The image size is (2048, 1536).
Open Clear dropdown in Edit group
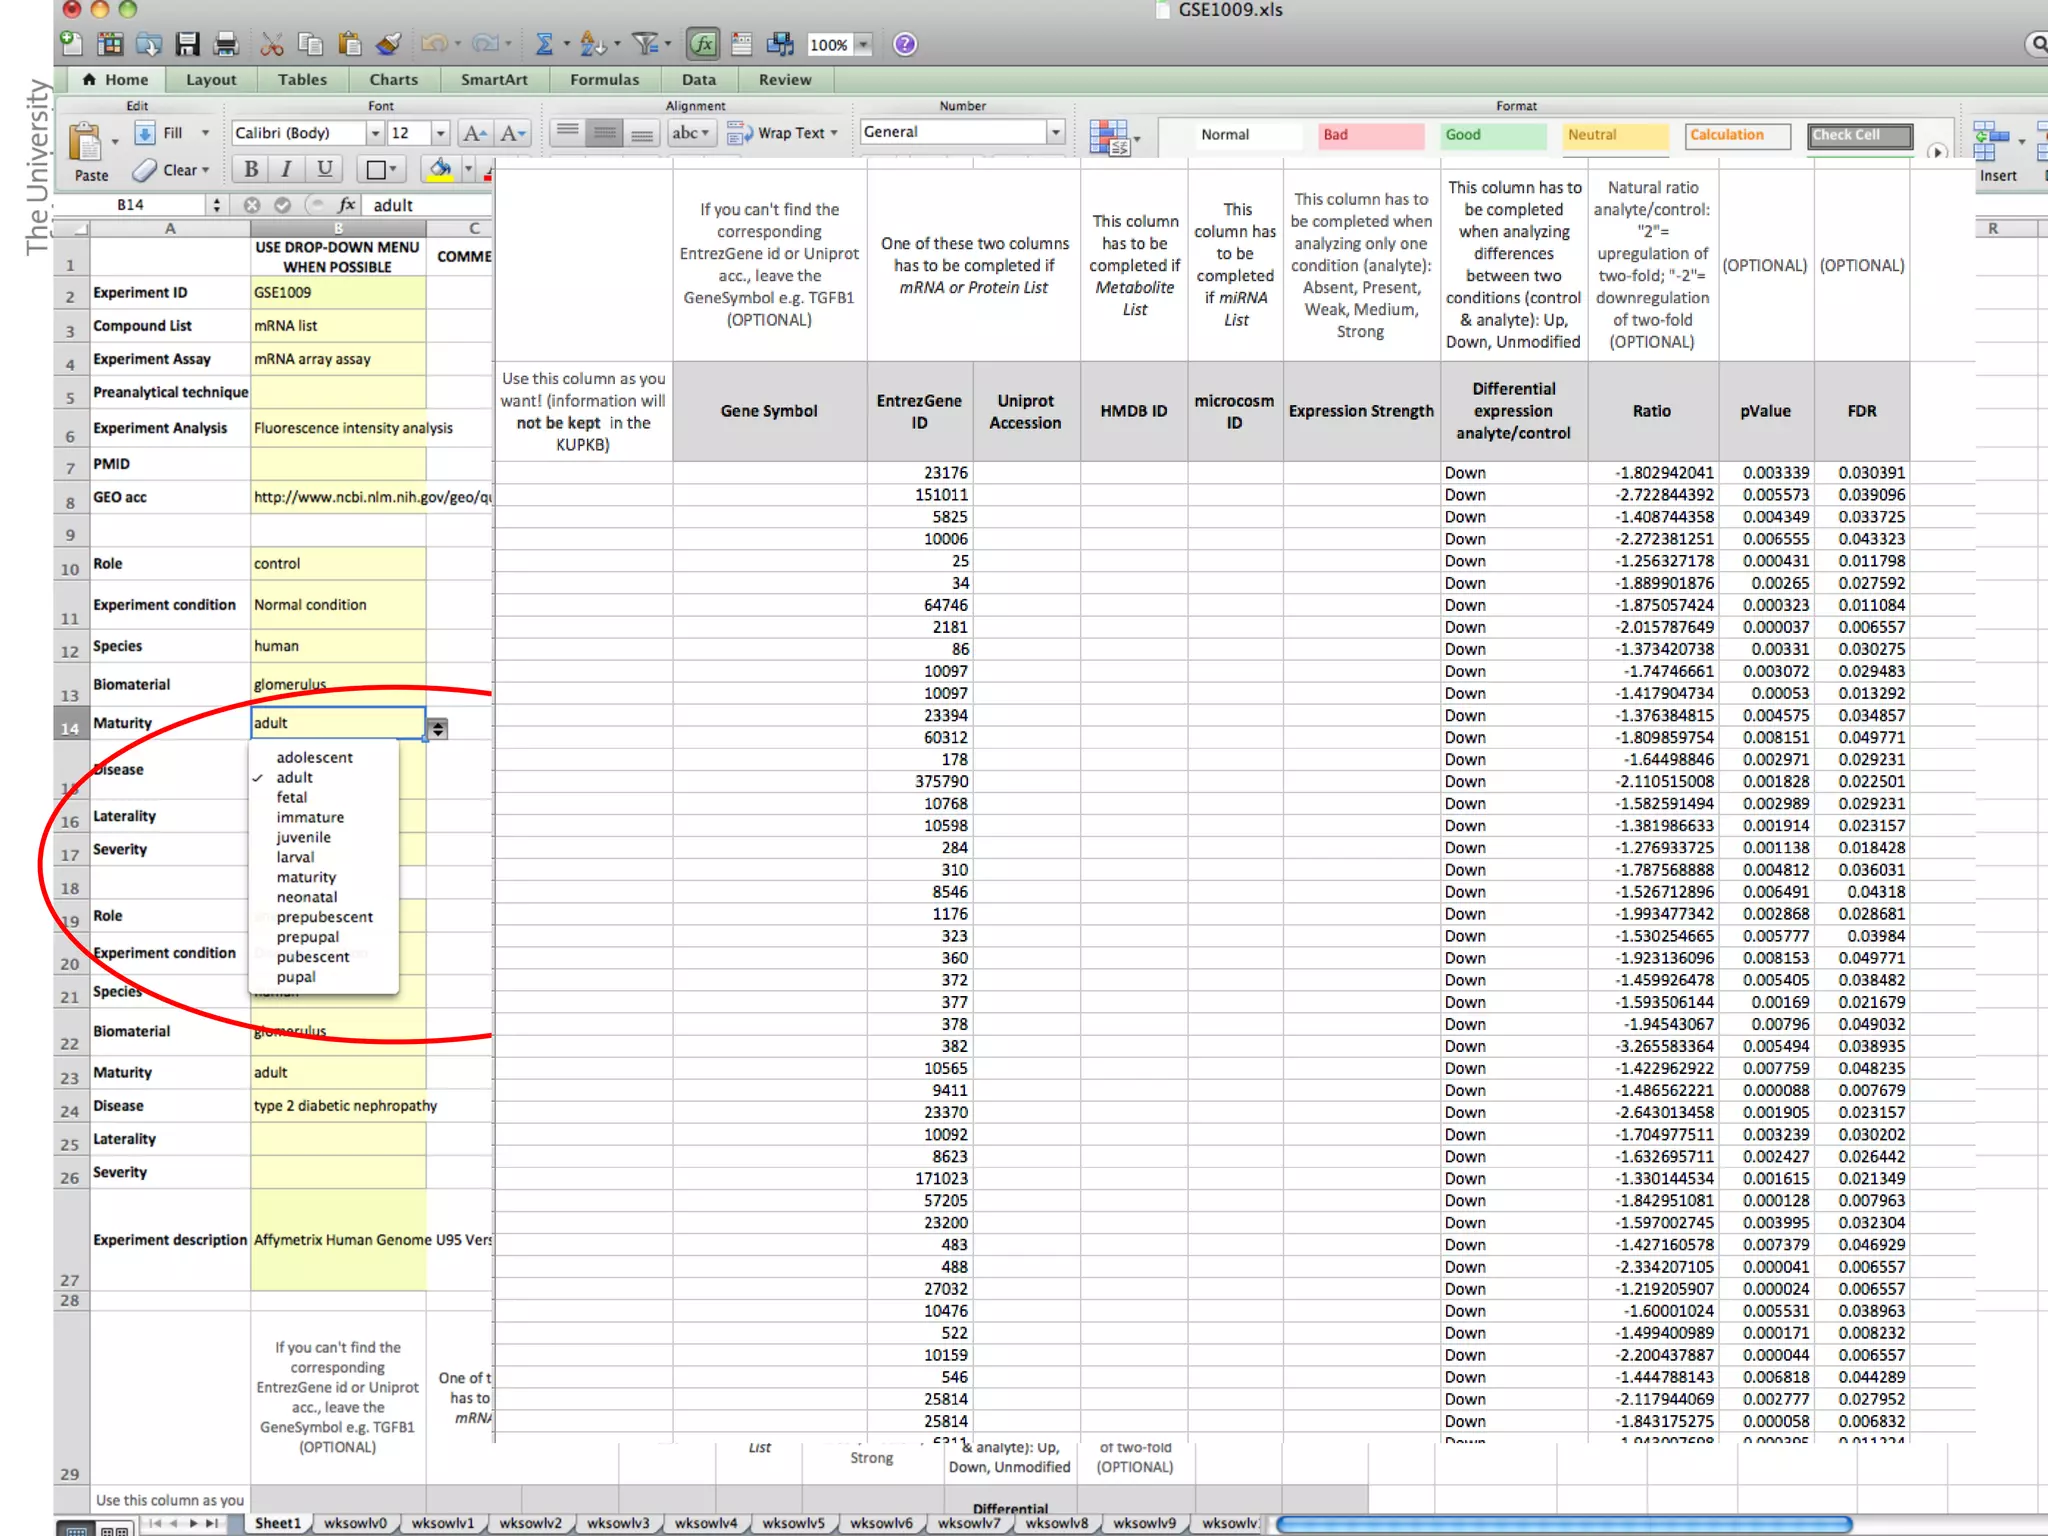[x=205, y=170]
